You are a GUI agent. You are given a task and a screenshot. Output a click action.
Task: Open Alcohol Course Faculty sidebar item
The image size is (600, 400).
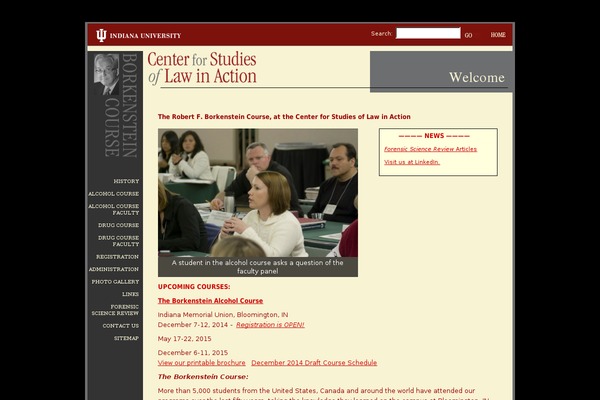(x=114, y=209)
